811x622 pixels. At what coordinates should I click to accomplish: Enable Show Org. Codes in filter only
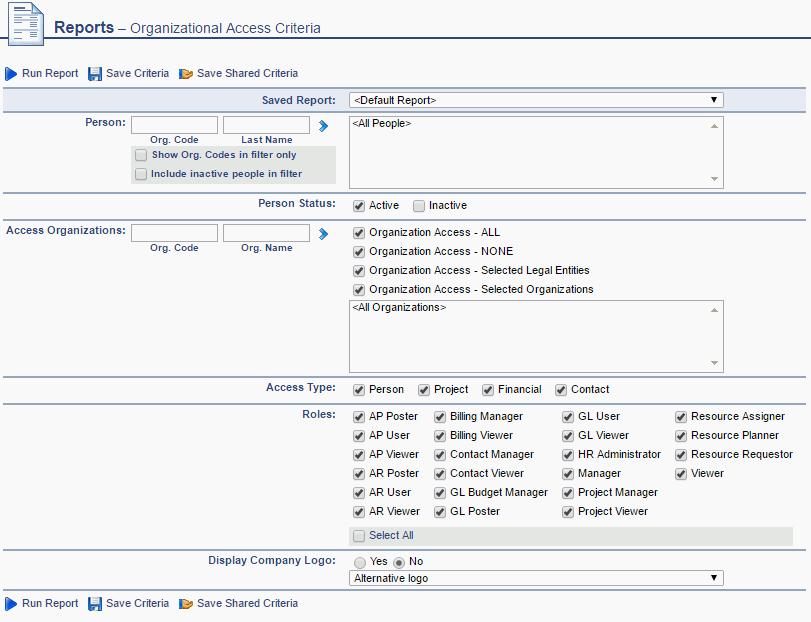141,155
